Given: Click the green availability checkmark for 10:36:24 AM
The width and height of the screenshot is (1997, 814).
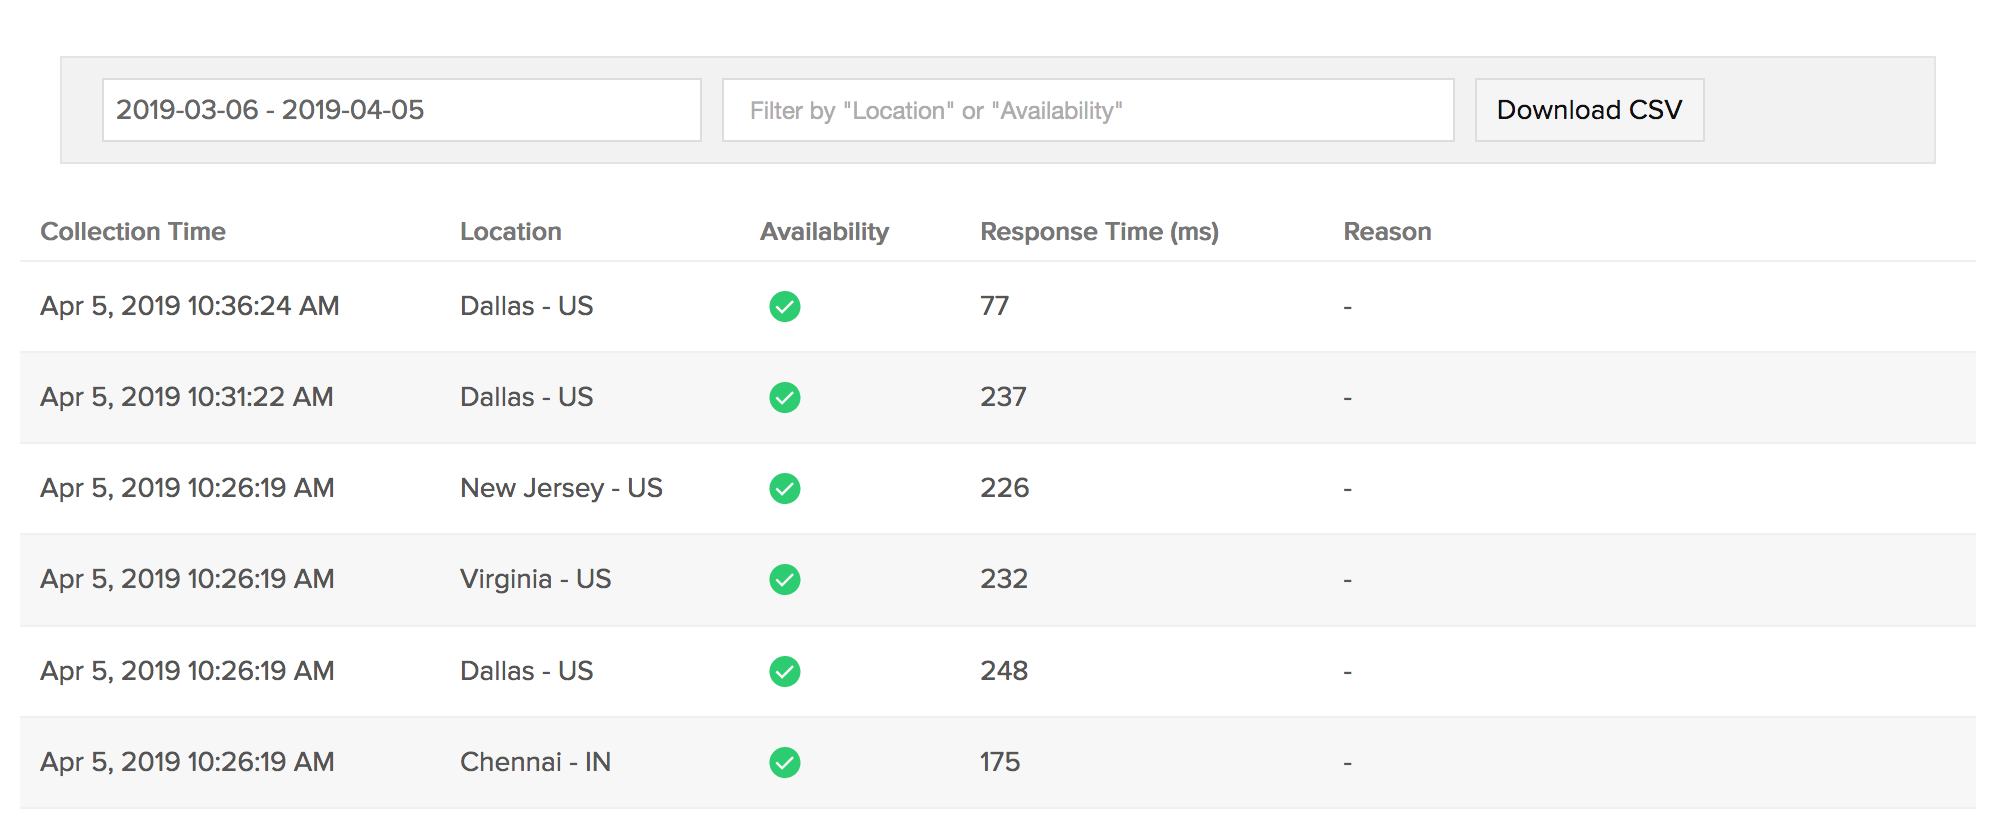Looking at the screenshot, I should click(x=785, y=306).
